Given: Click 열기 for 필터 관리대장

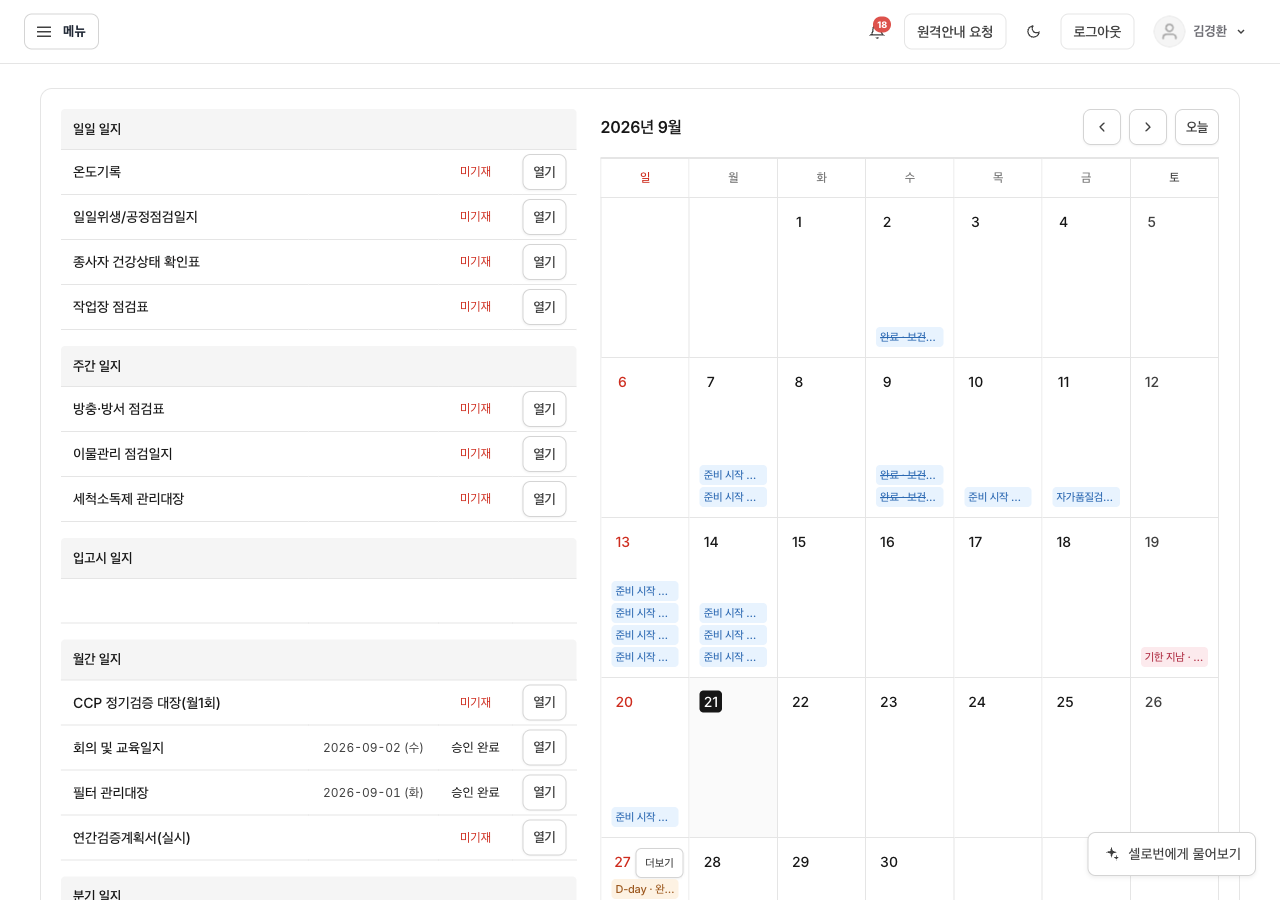Looking at the screenshot, I should [x=544, y=792].
